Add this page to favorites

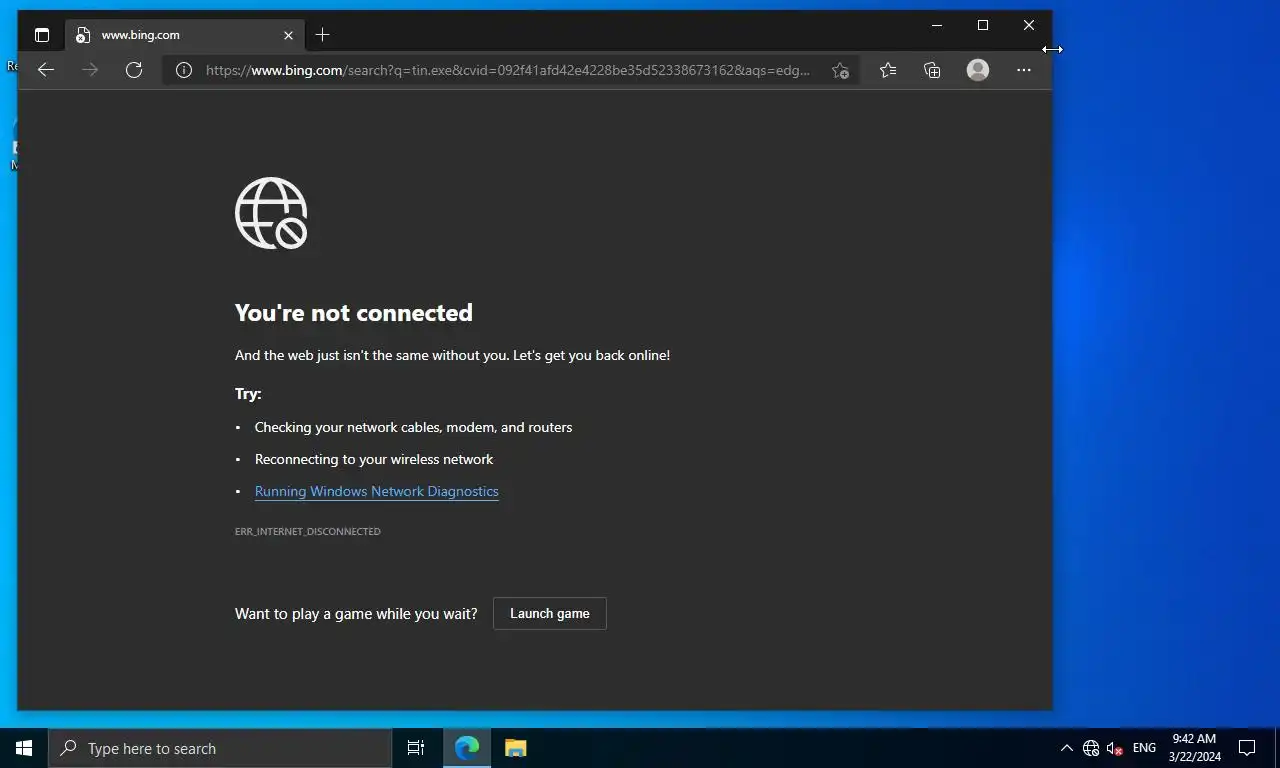pos(840,70)
